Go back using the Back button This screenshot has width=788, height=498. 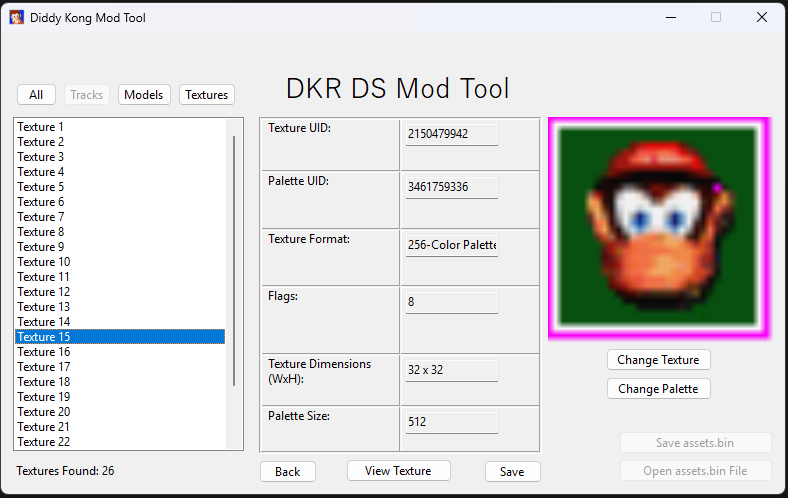(x=288, y=472)
